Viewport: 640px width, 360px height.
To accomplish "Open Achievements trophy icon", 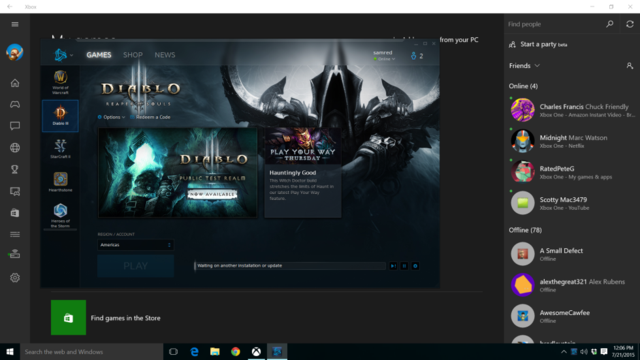I will click(15, 169).
